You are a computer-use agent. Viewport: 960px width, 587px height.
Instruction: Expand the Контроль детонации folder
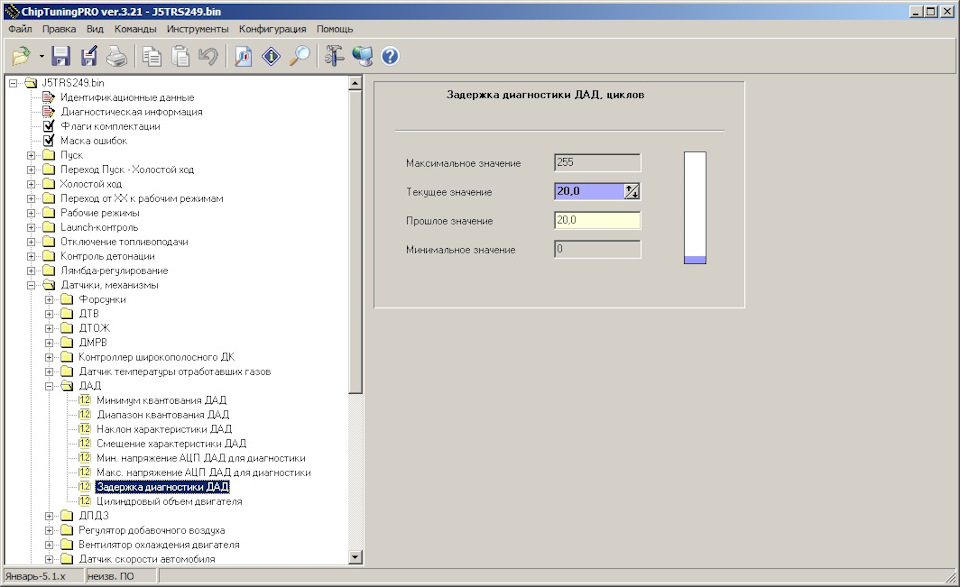click(x=31, y=256)
